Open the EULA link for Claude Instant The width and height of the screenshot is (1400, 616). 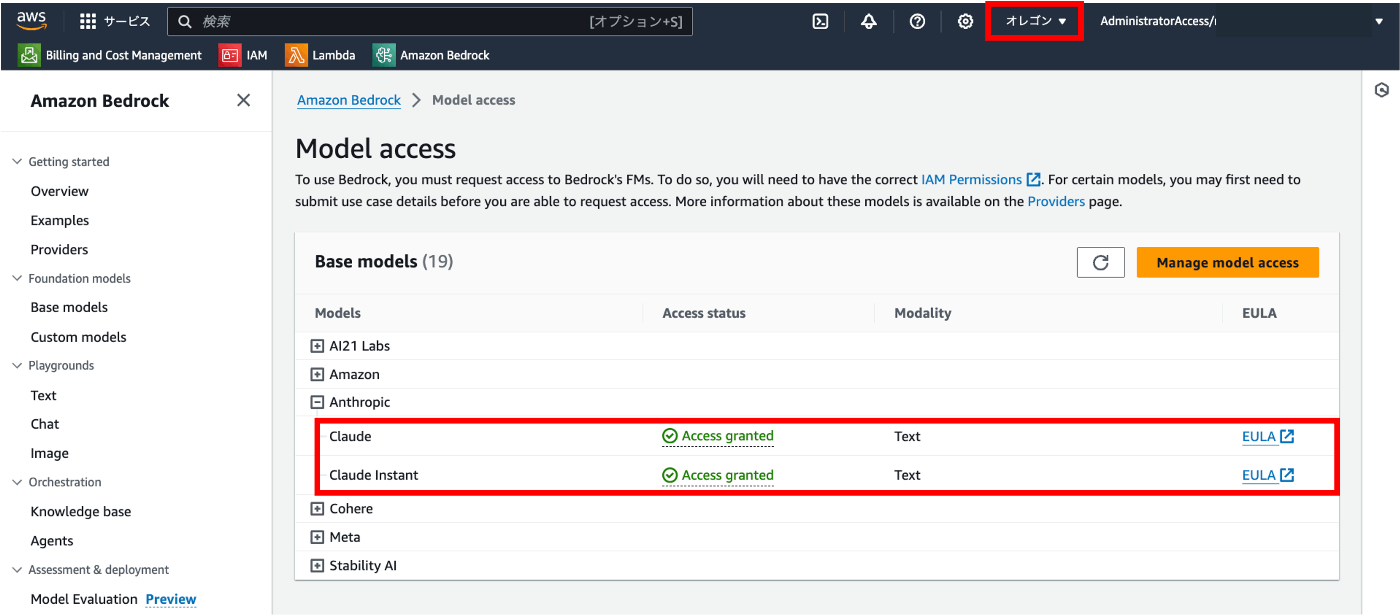coord(1268,475)
